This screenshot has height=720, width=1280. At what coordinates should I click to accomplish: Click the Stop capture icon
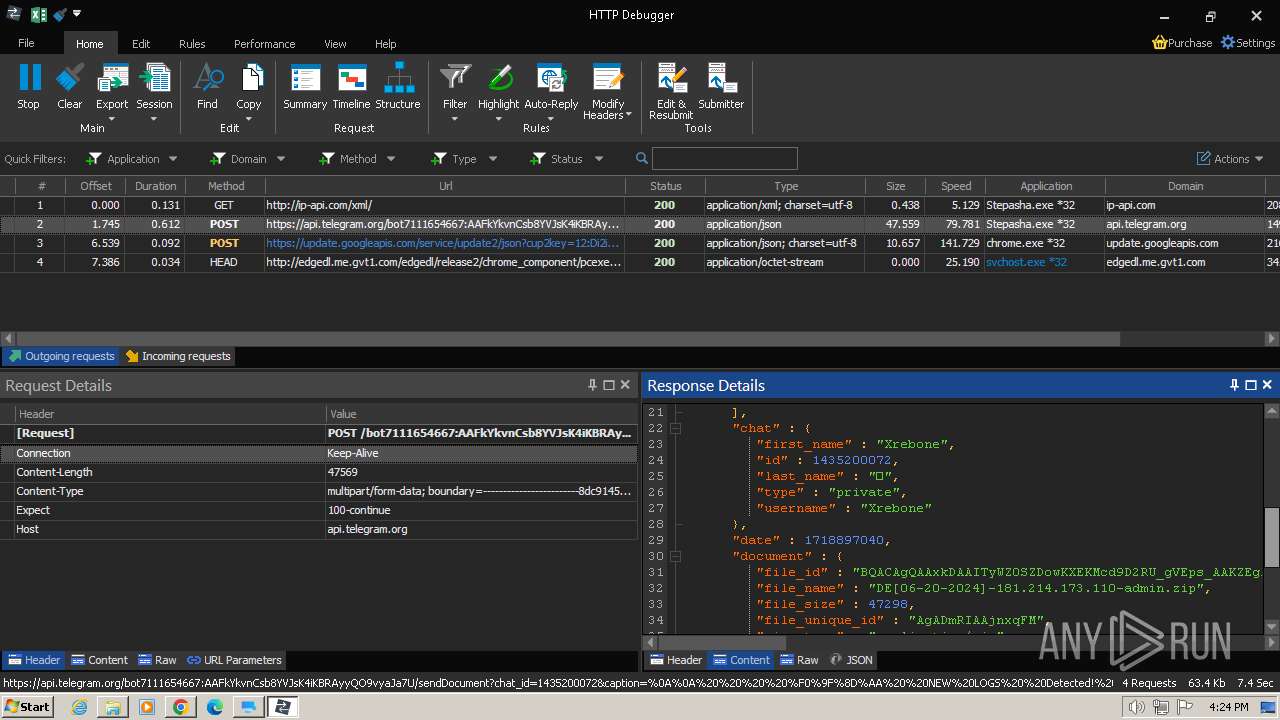29,78
